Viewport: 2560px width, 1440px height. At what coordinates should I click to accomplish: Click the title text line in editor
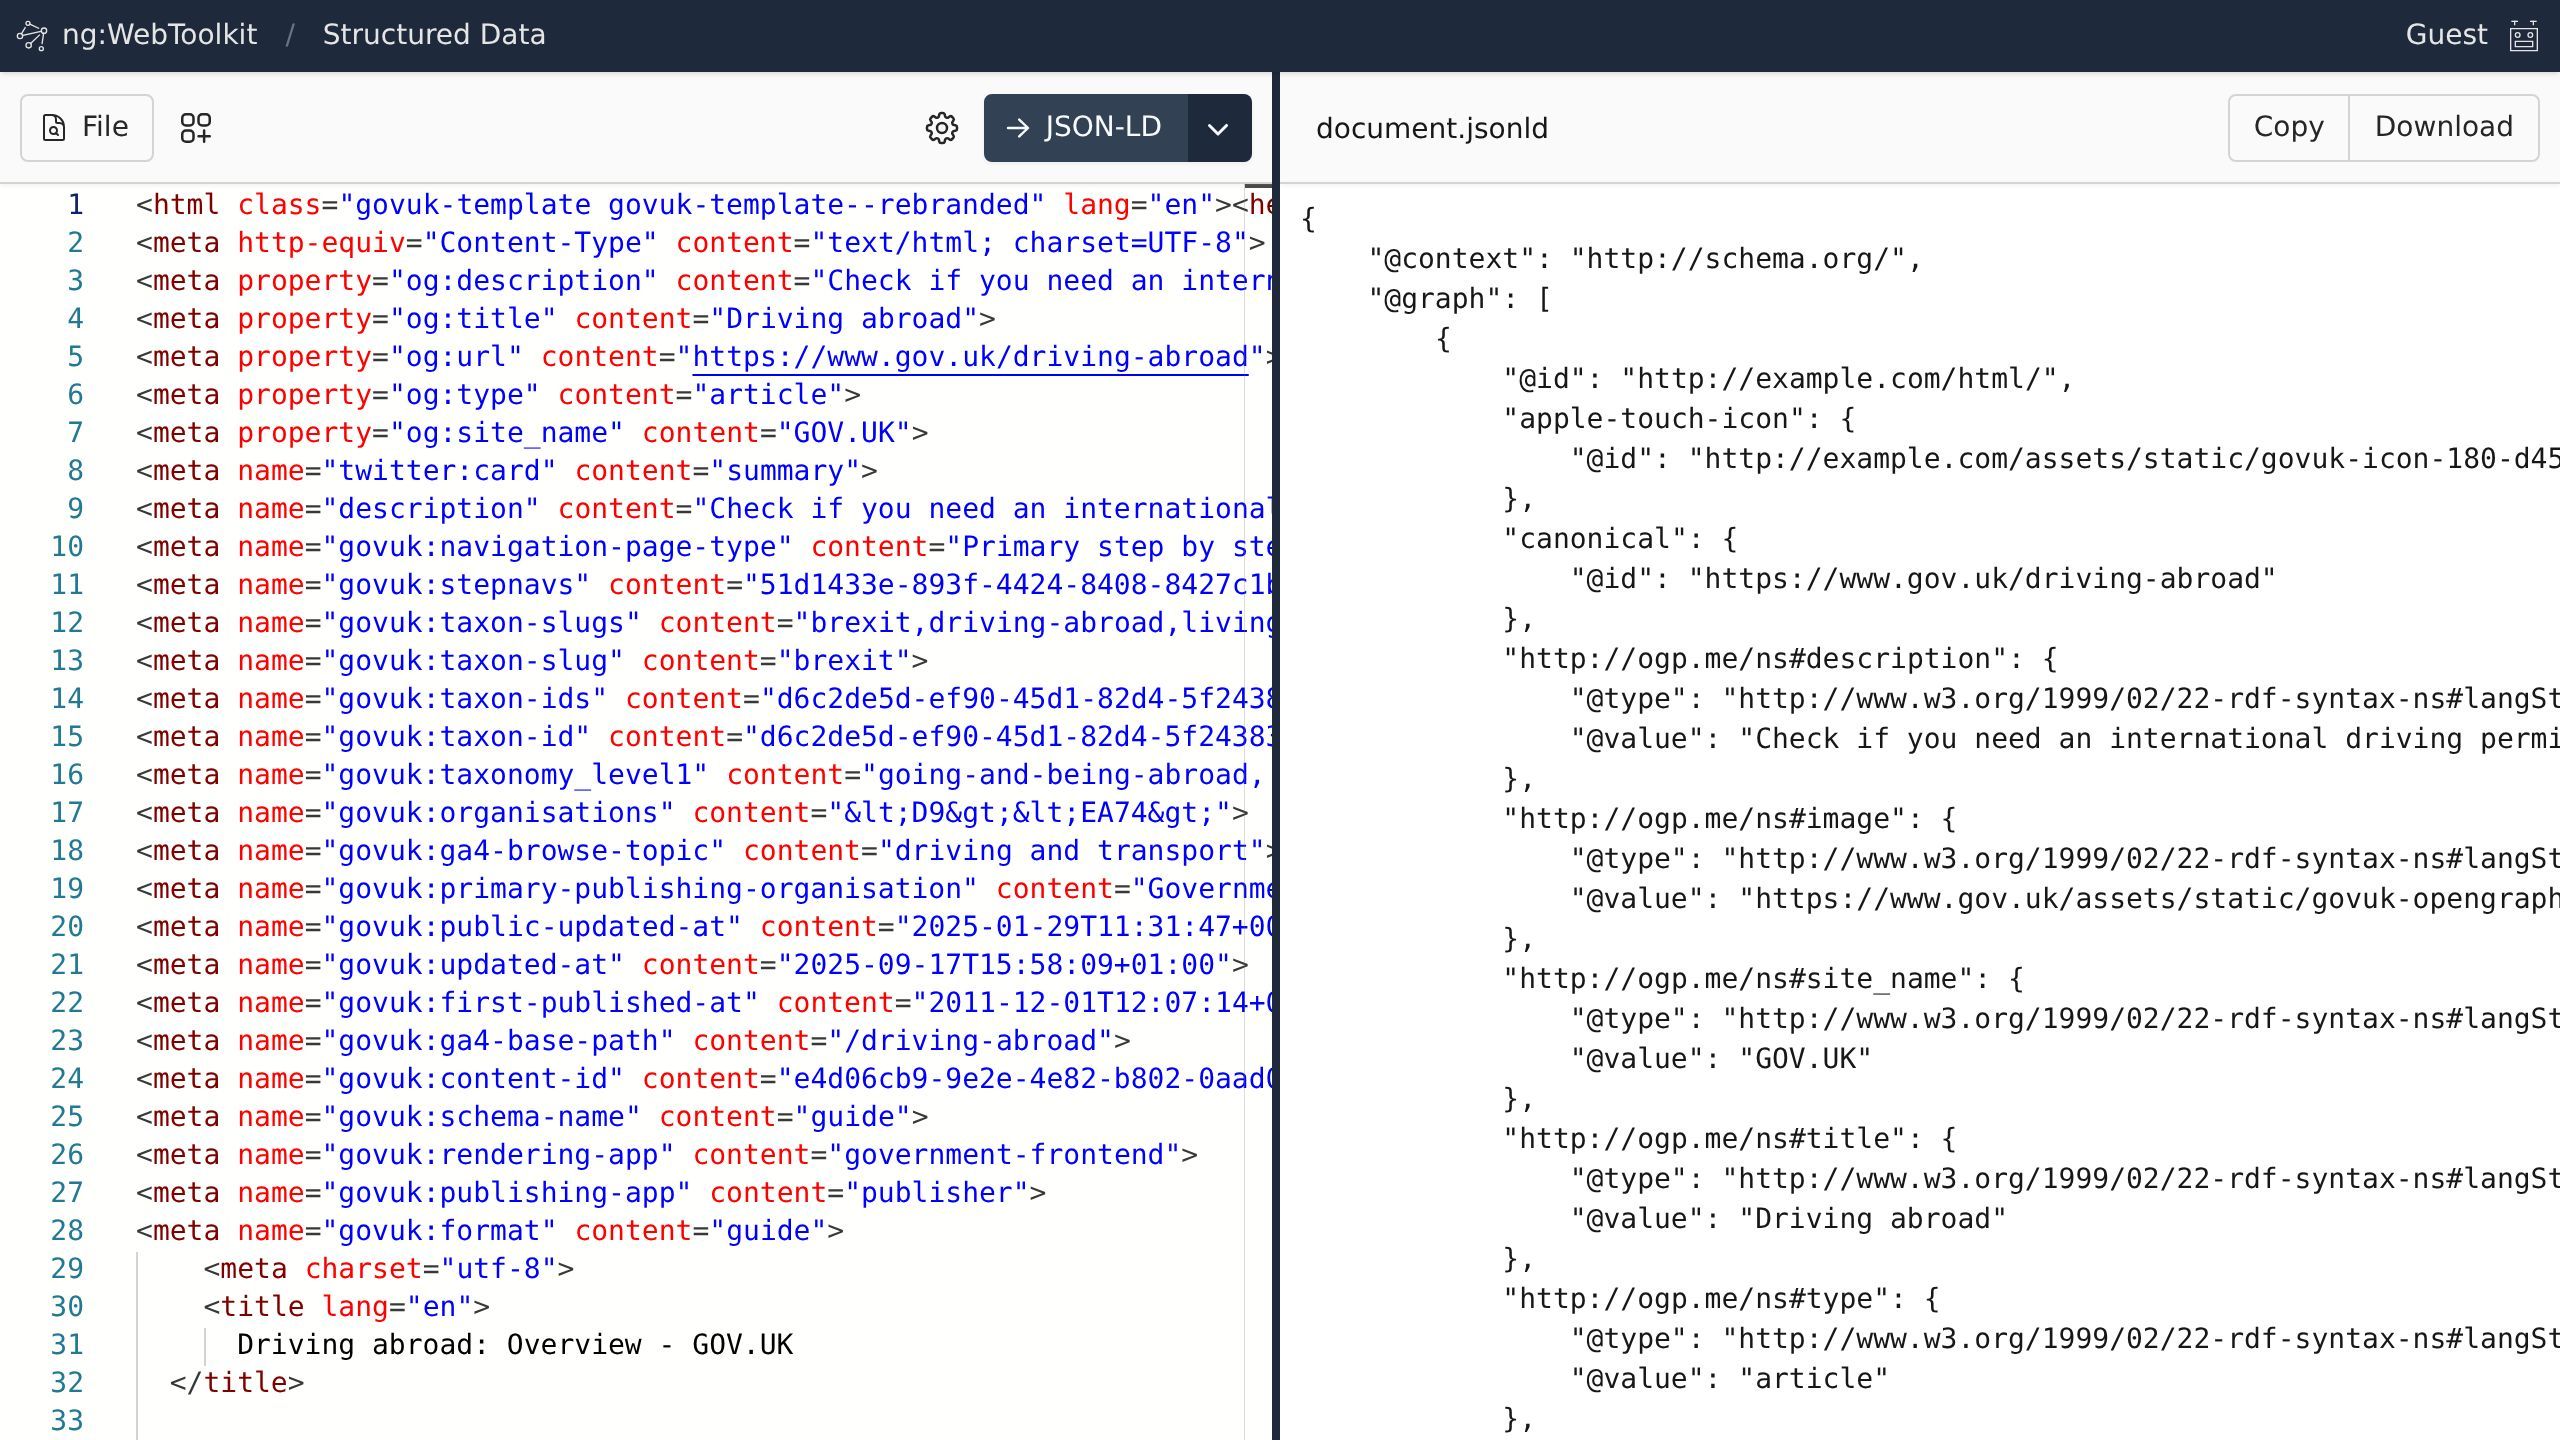coord(514,1345)
